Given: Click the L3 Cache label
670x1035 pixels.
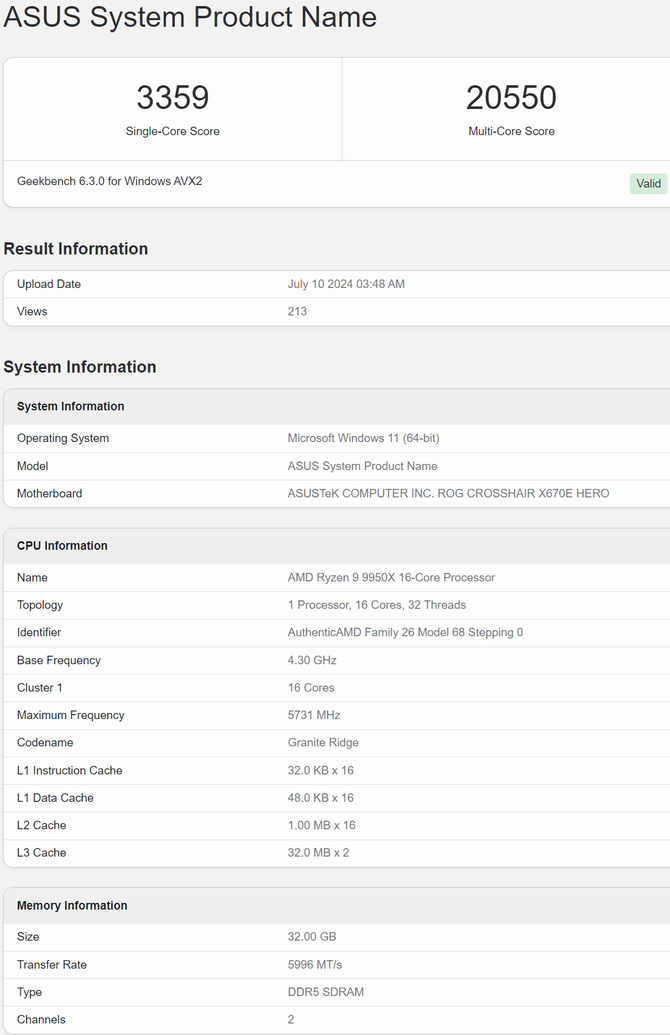Looking at the screenshot, I should 42,853.
